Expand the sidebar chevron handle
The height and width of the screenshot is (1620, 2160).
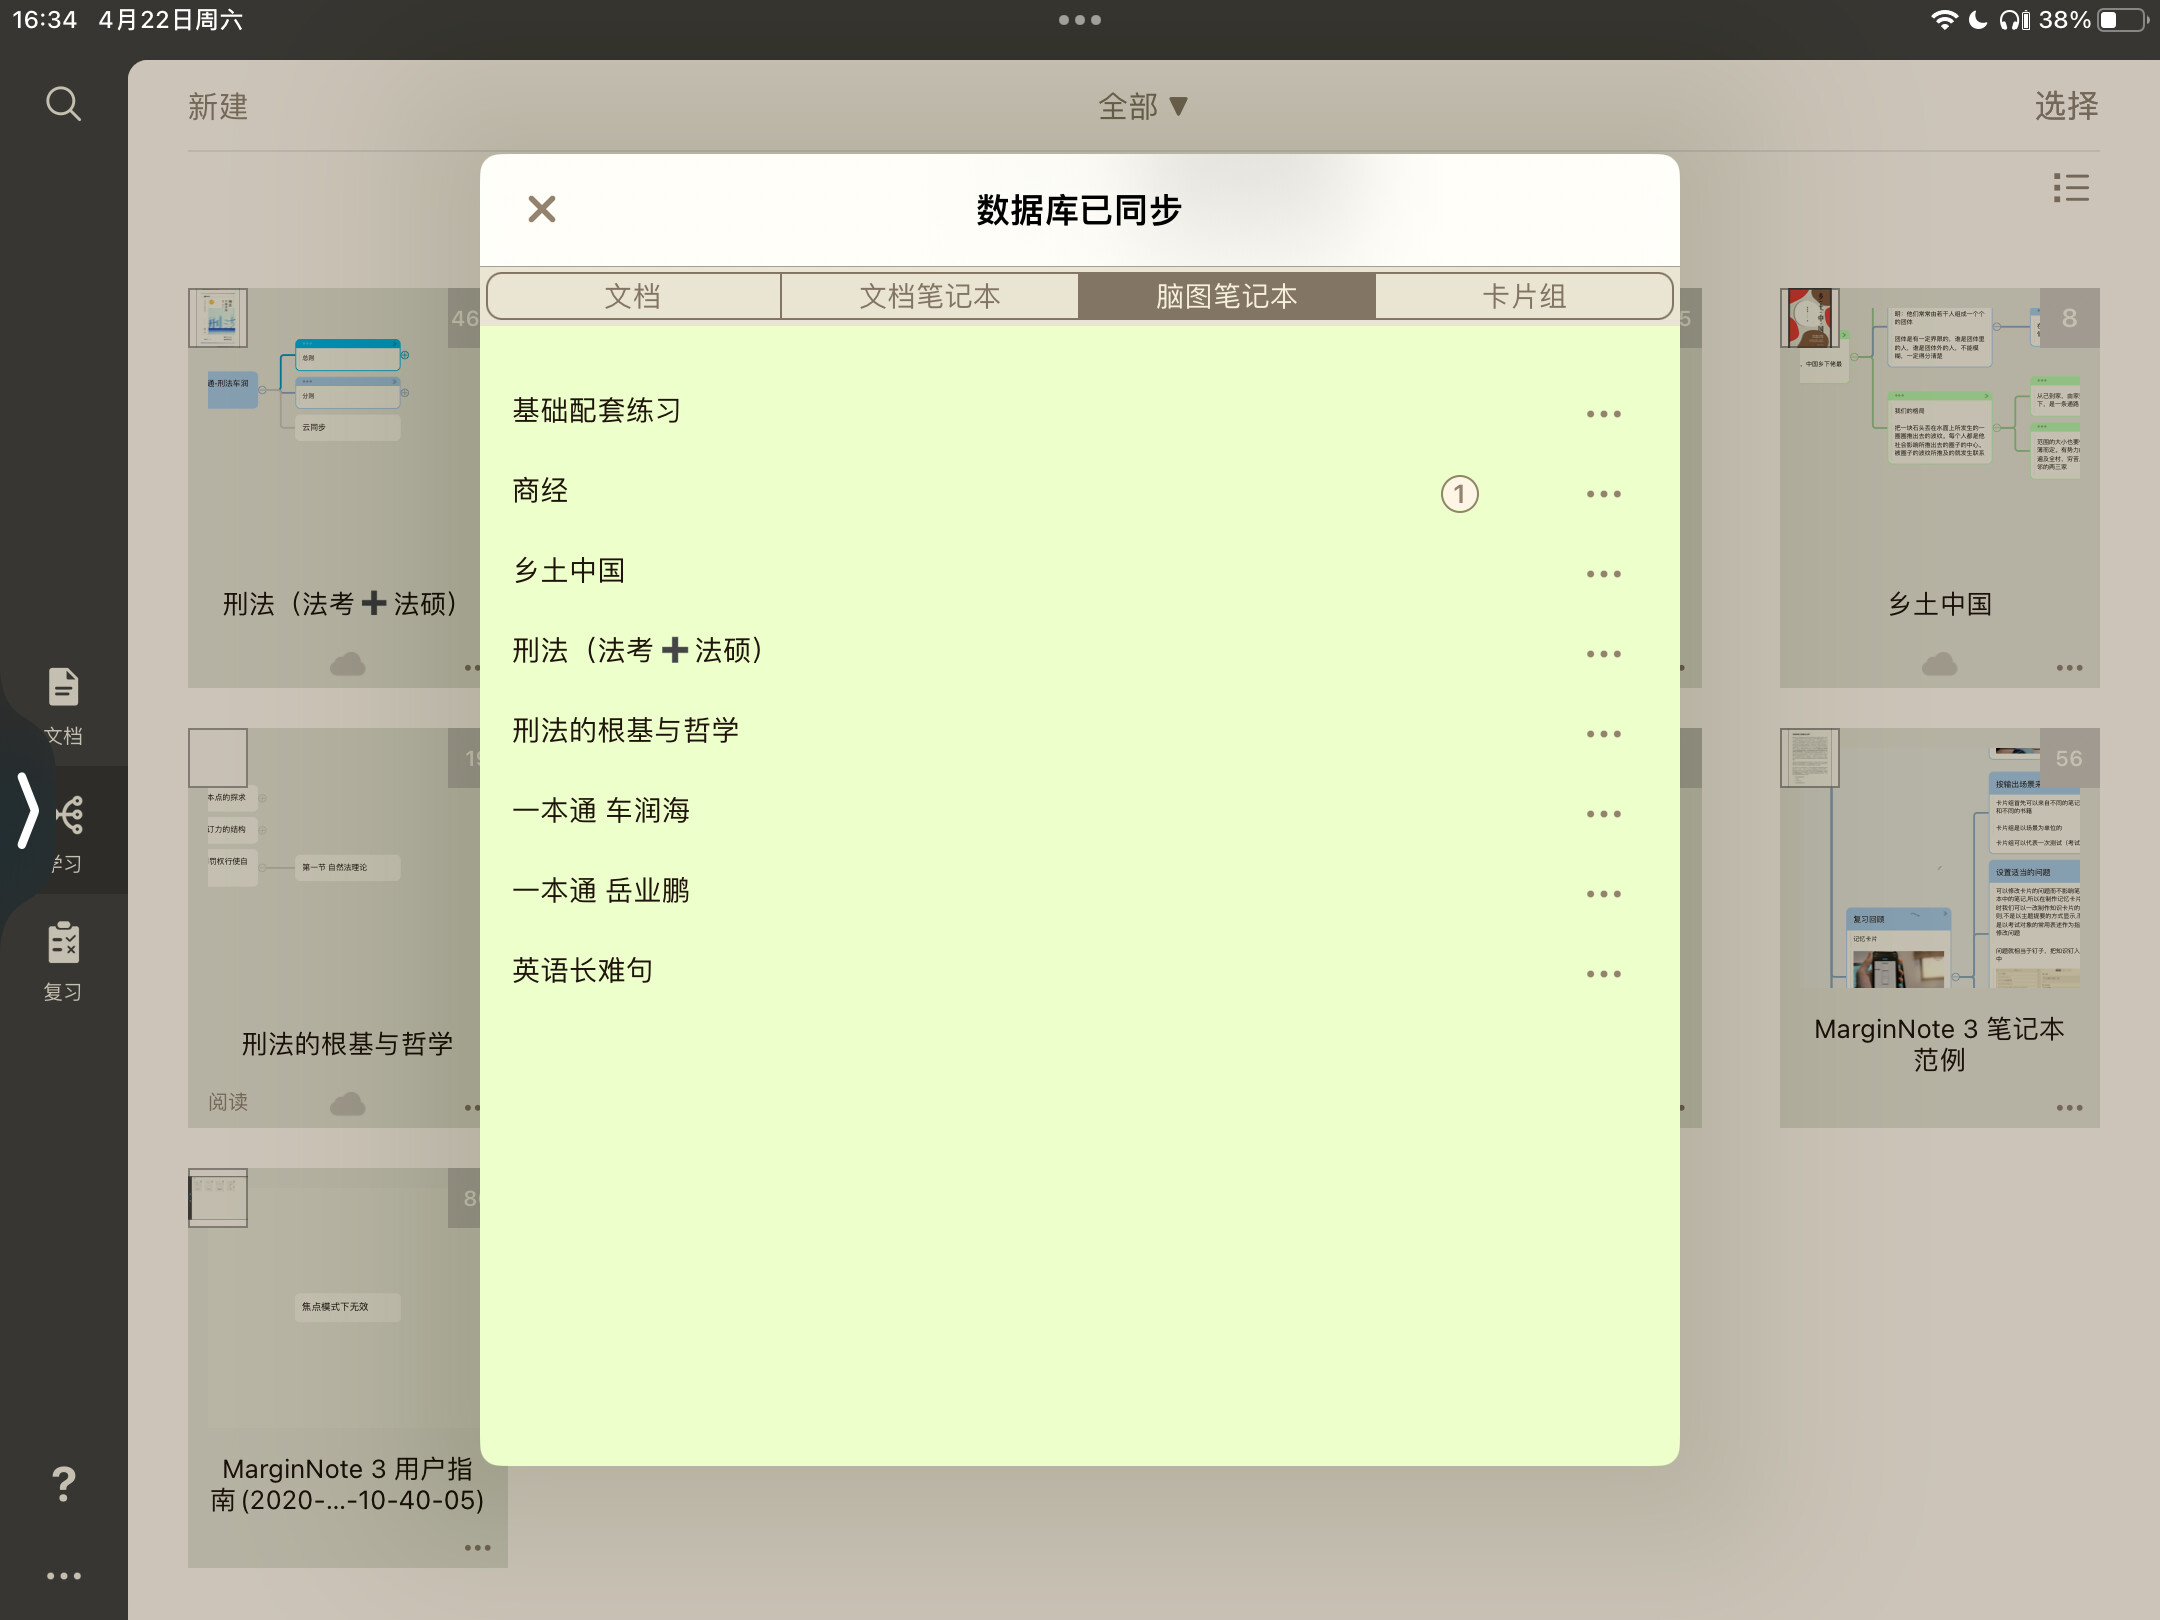coord(28,810)
